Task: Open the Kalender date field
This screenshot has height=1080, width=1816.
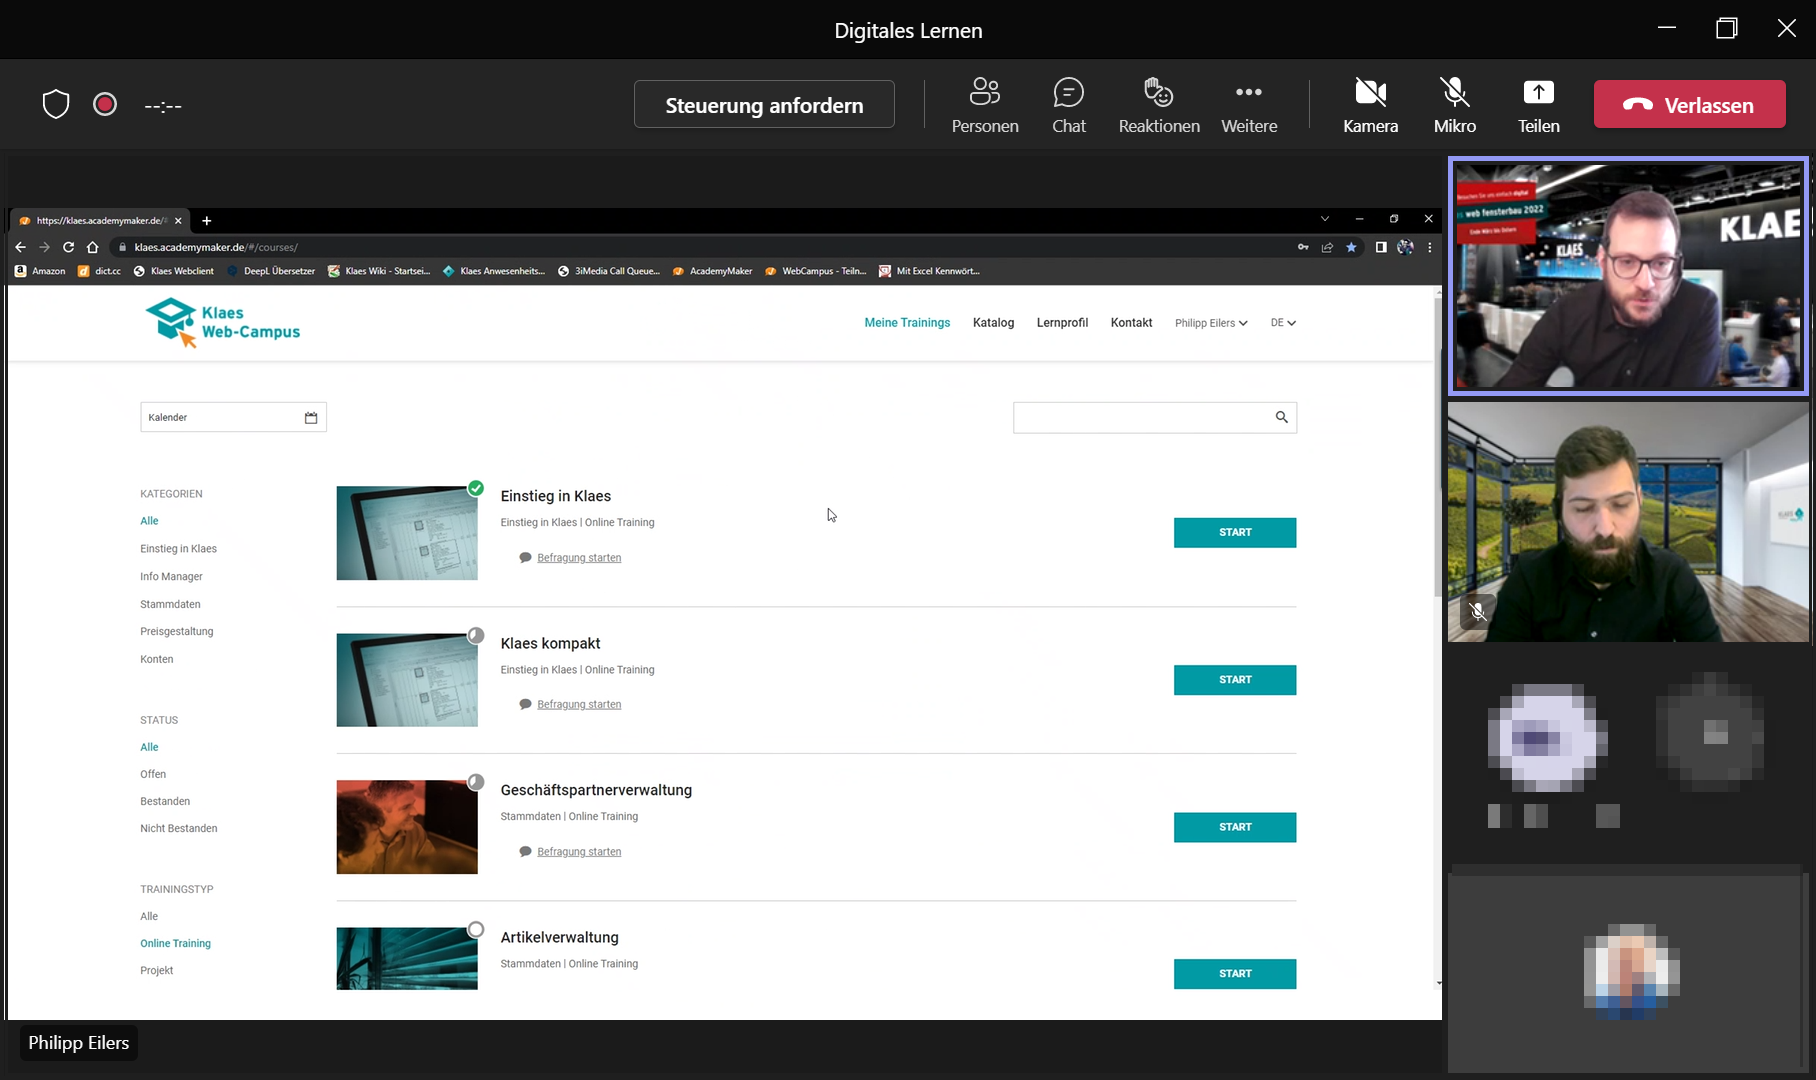Action: (233, 417)
